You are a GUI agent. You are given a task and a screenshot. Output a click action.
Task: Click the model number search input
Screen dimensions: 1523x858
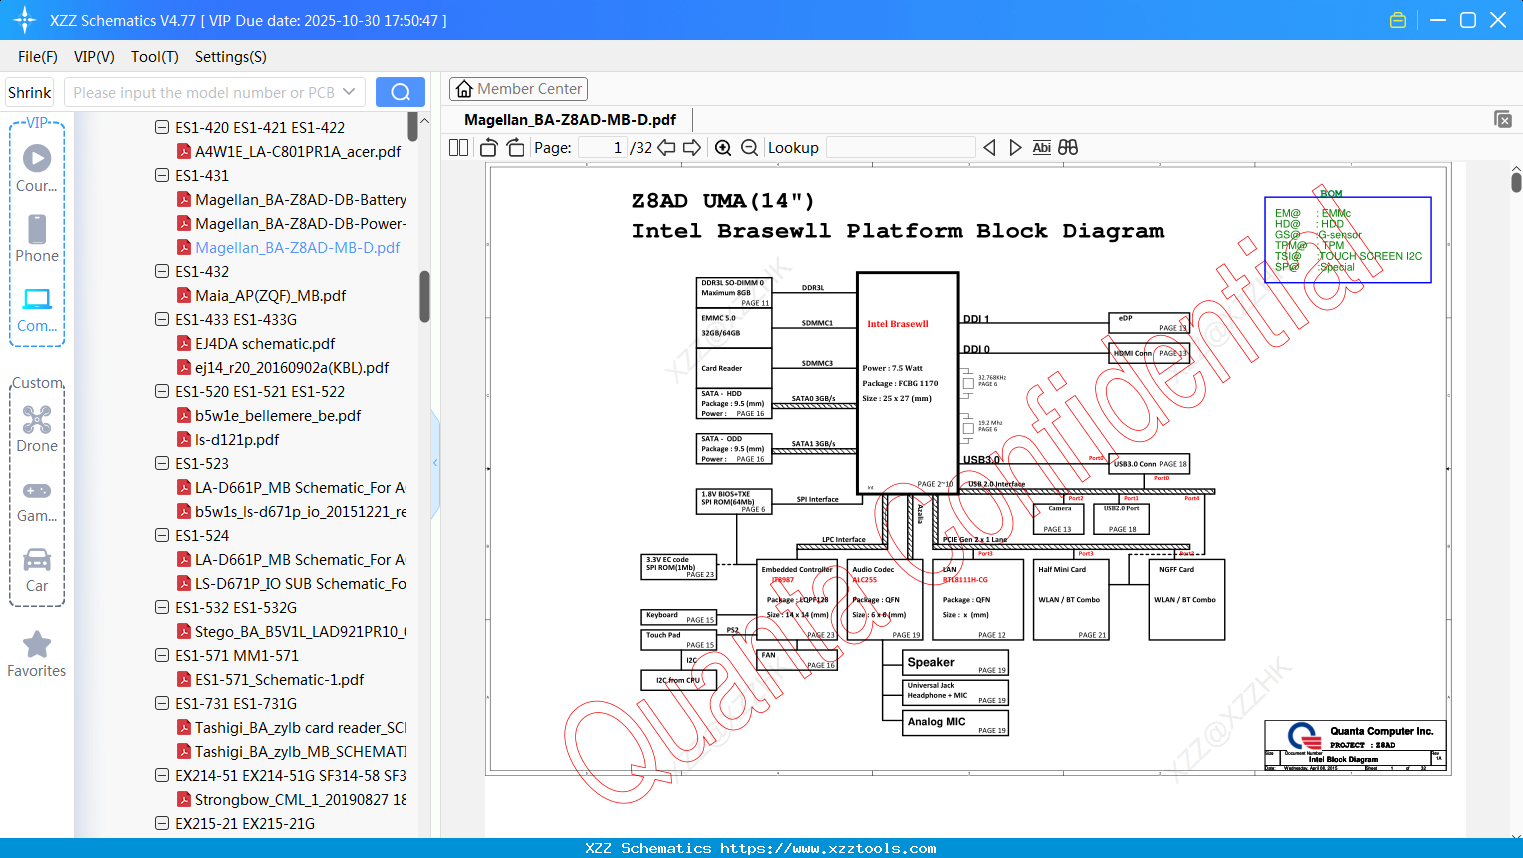[x=203, y=92]
